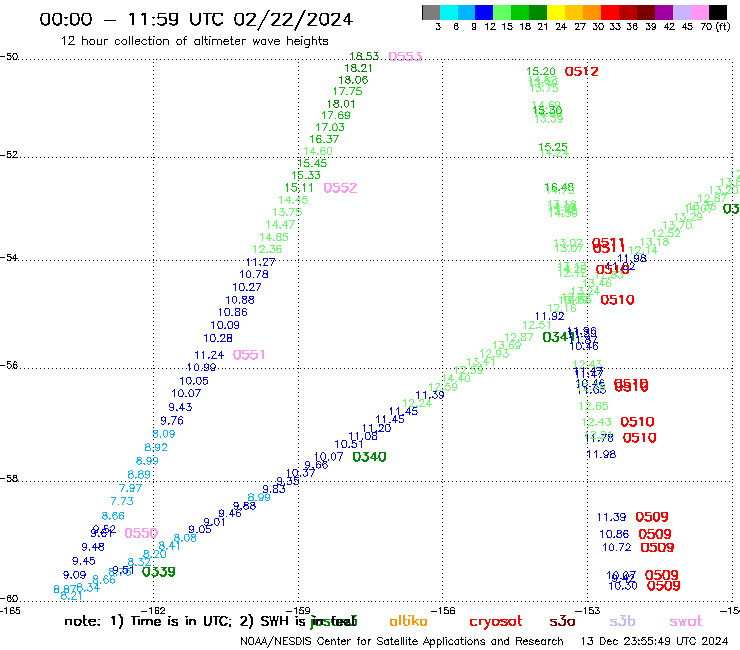Click the gray 3 ft legend swatch
740x650 pixels.
pos(431,12)
